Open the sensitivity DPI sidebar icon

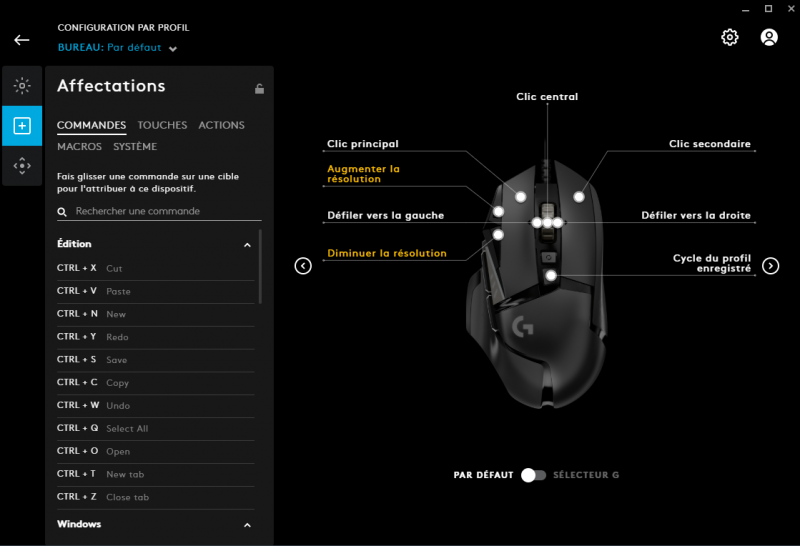[22, 165]
